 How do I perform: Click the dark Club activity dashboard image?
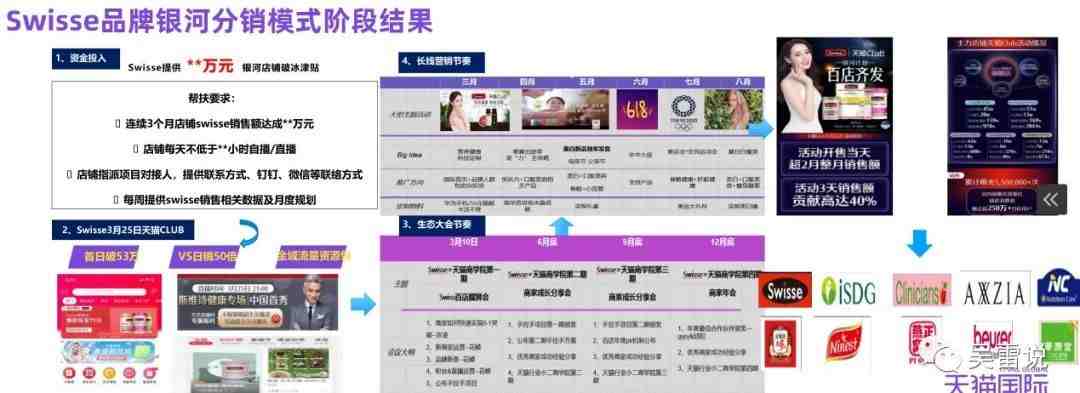tap(1002, 126)
